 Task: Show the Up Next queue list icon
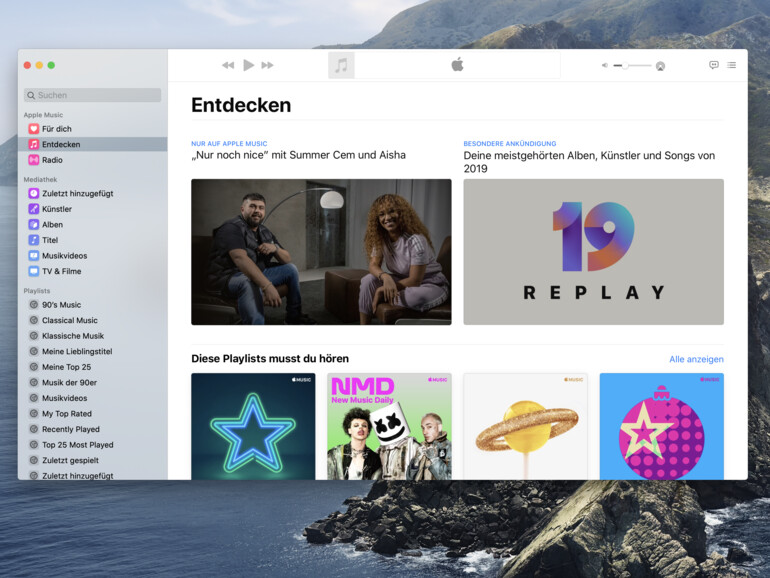tap(732, 65)
